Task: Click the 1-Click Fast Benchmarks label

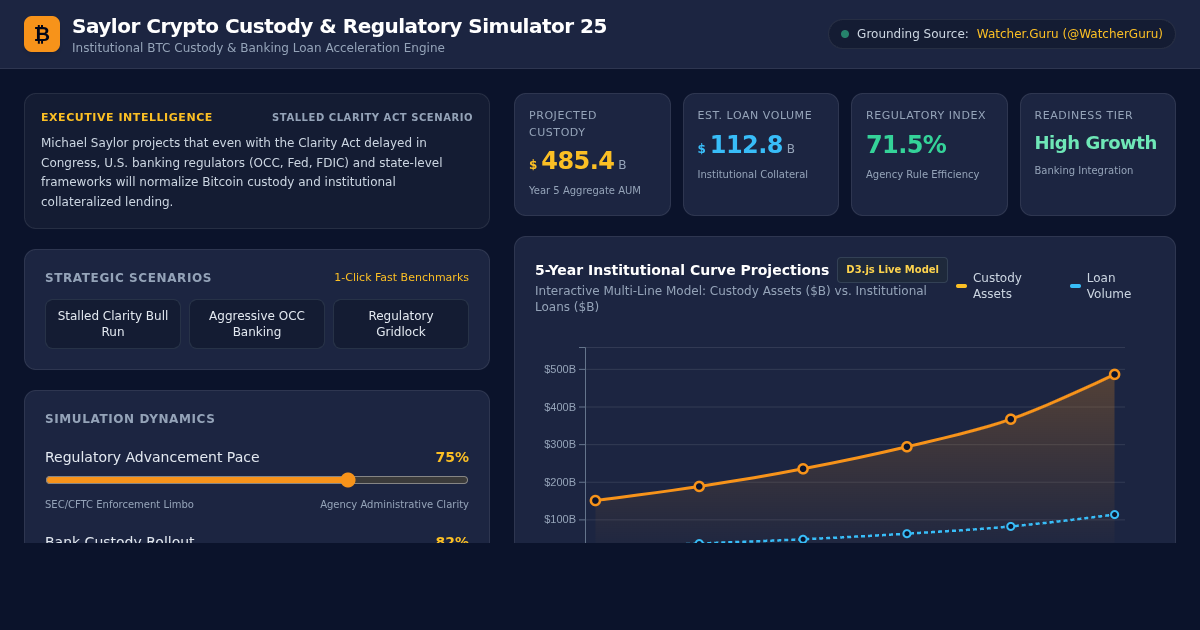Action: pos(401,278)
